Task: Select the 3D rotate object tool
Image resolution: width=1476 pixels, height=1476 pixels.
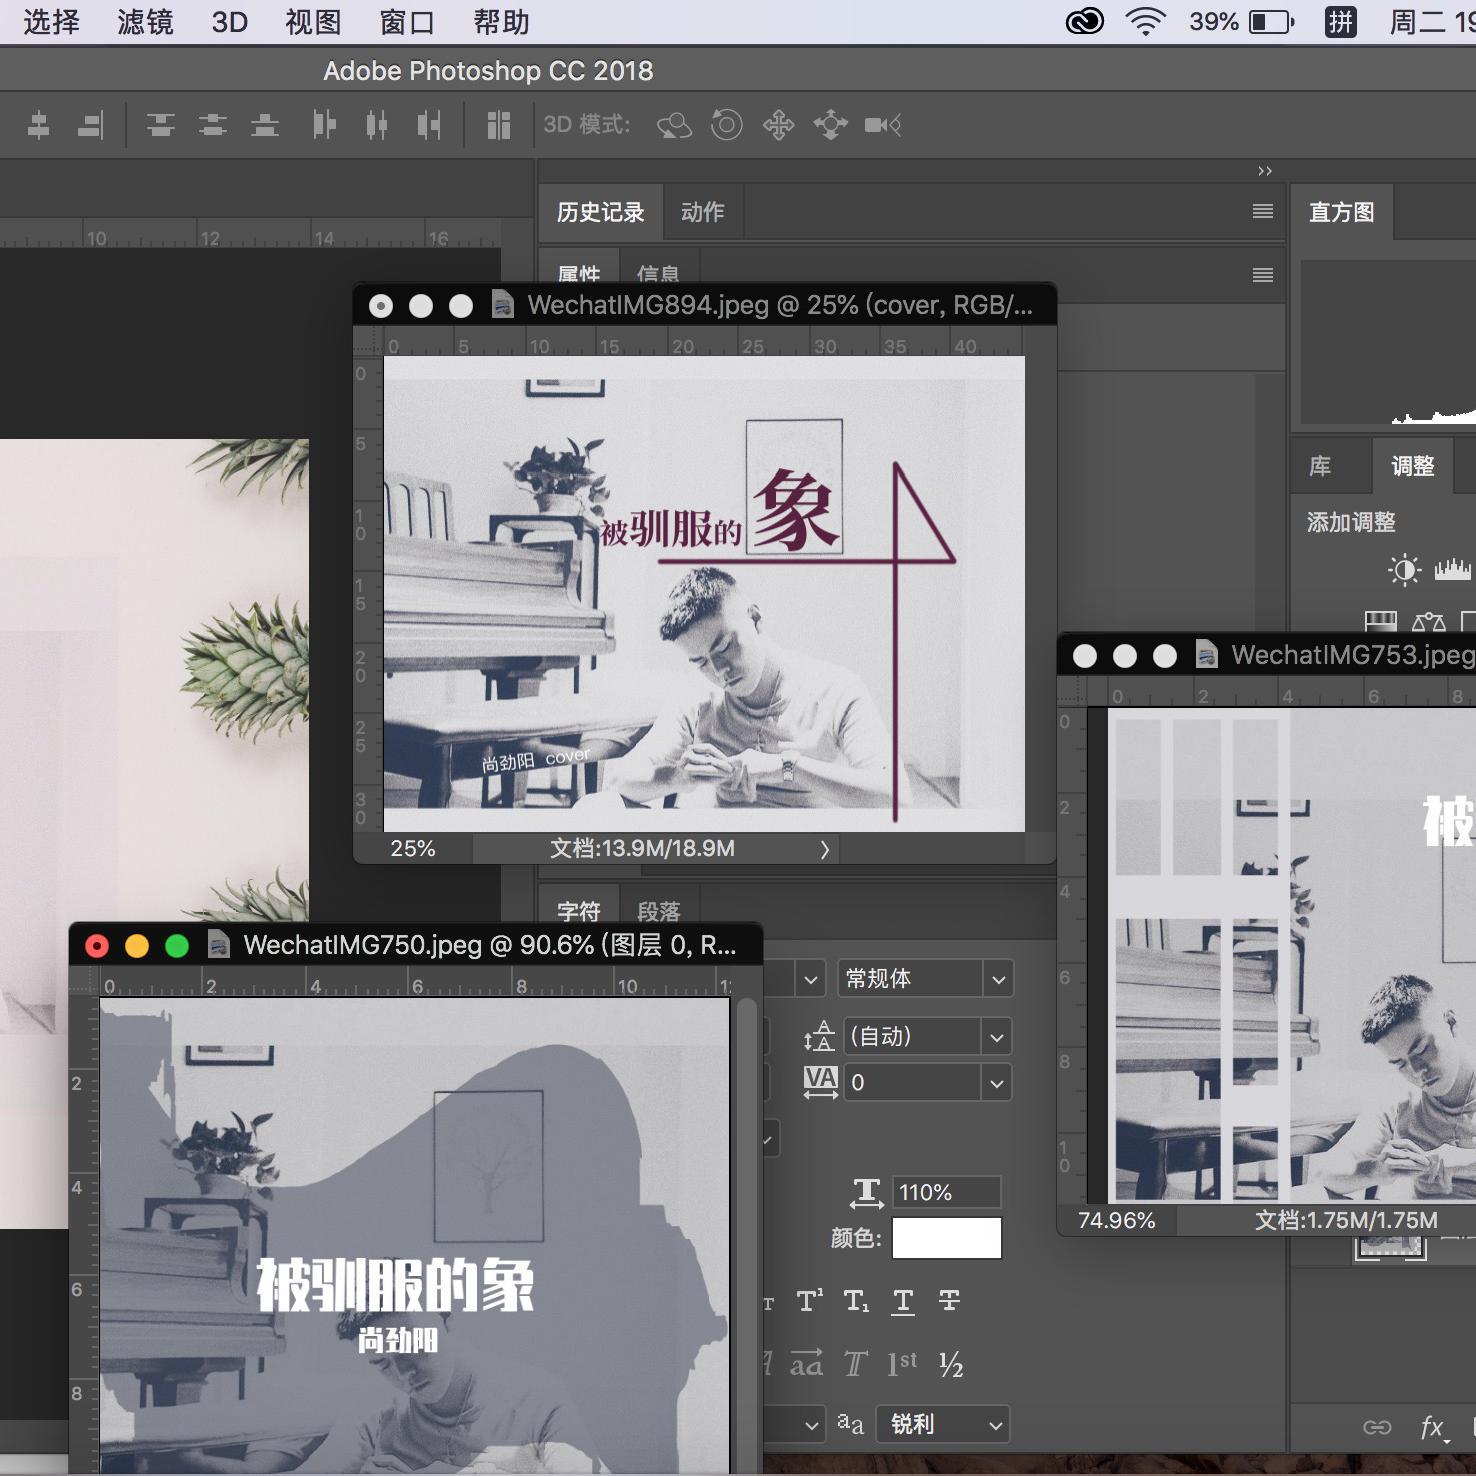Action: [x=674, y=125]
